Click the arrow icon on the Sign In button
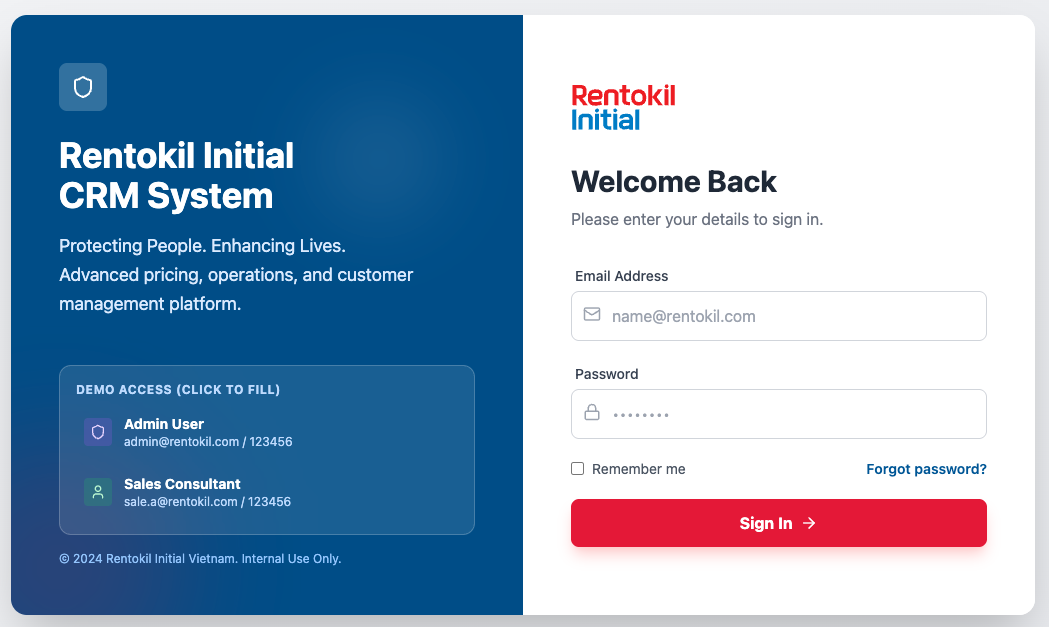The width and height of the screenshot is (1049, 627). [810, 523]
